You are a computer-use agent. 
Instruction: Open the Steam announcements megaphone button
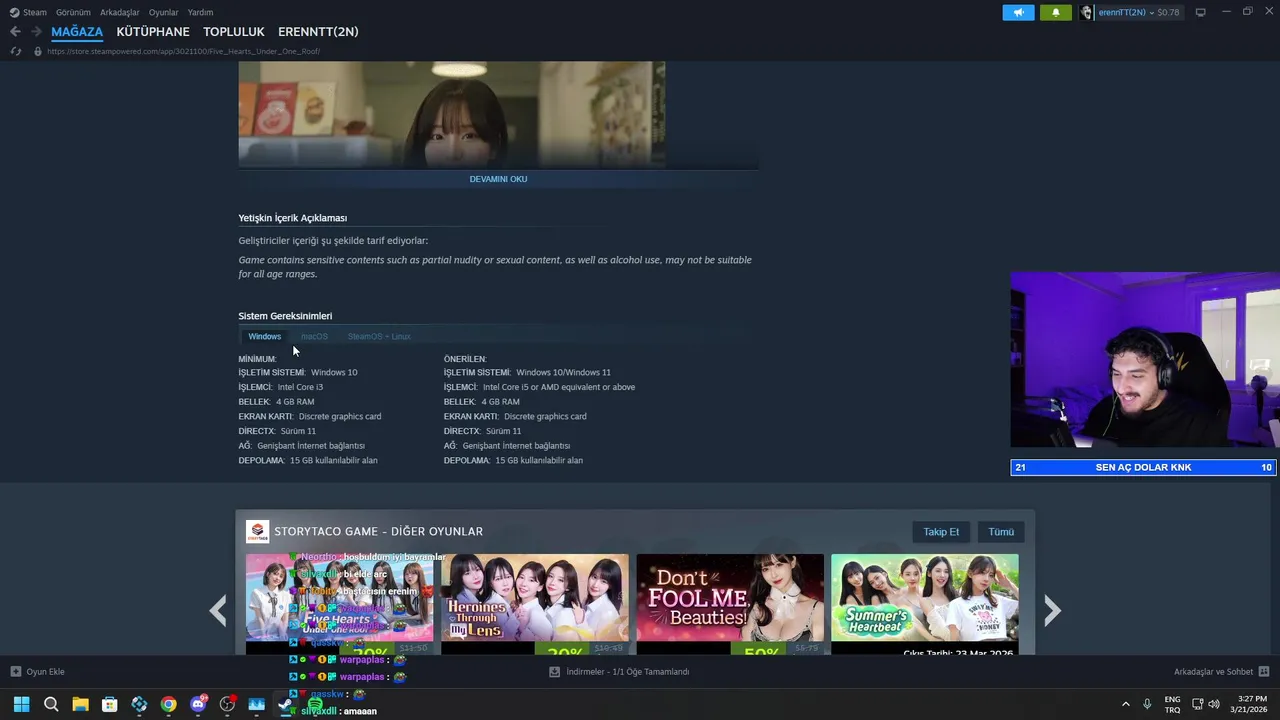coord(1018,12)
